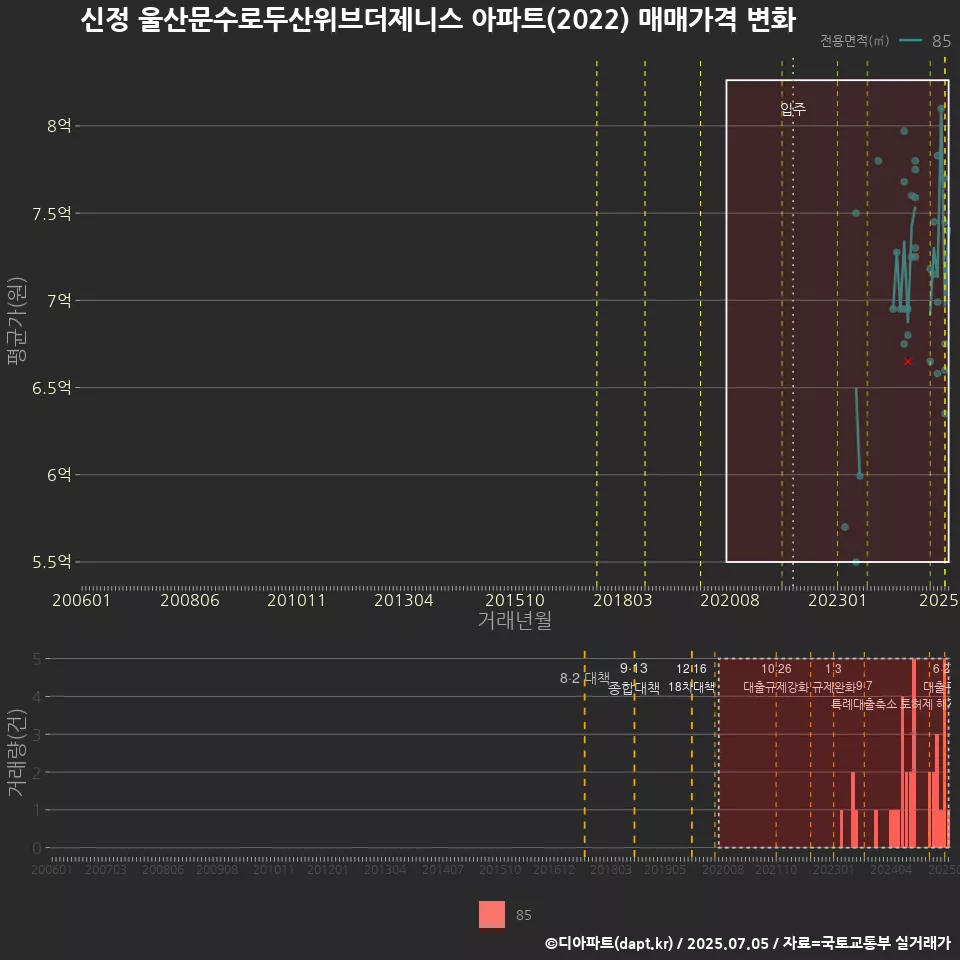Click the 거래년월 axis title
Image resolution: width=960 pixels, height=960 pixels.
[x=515, y=620]
